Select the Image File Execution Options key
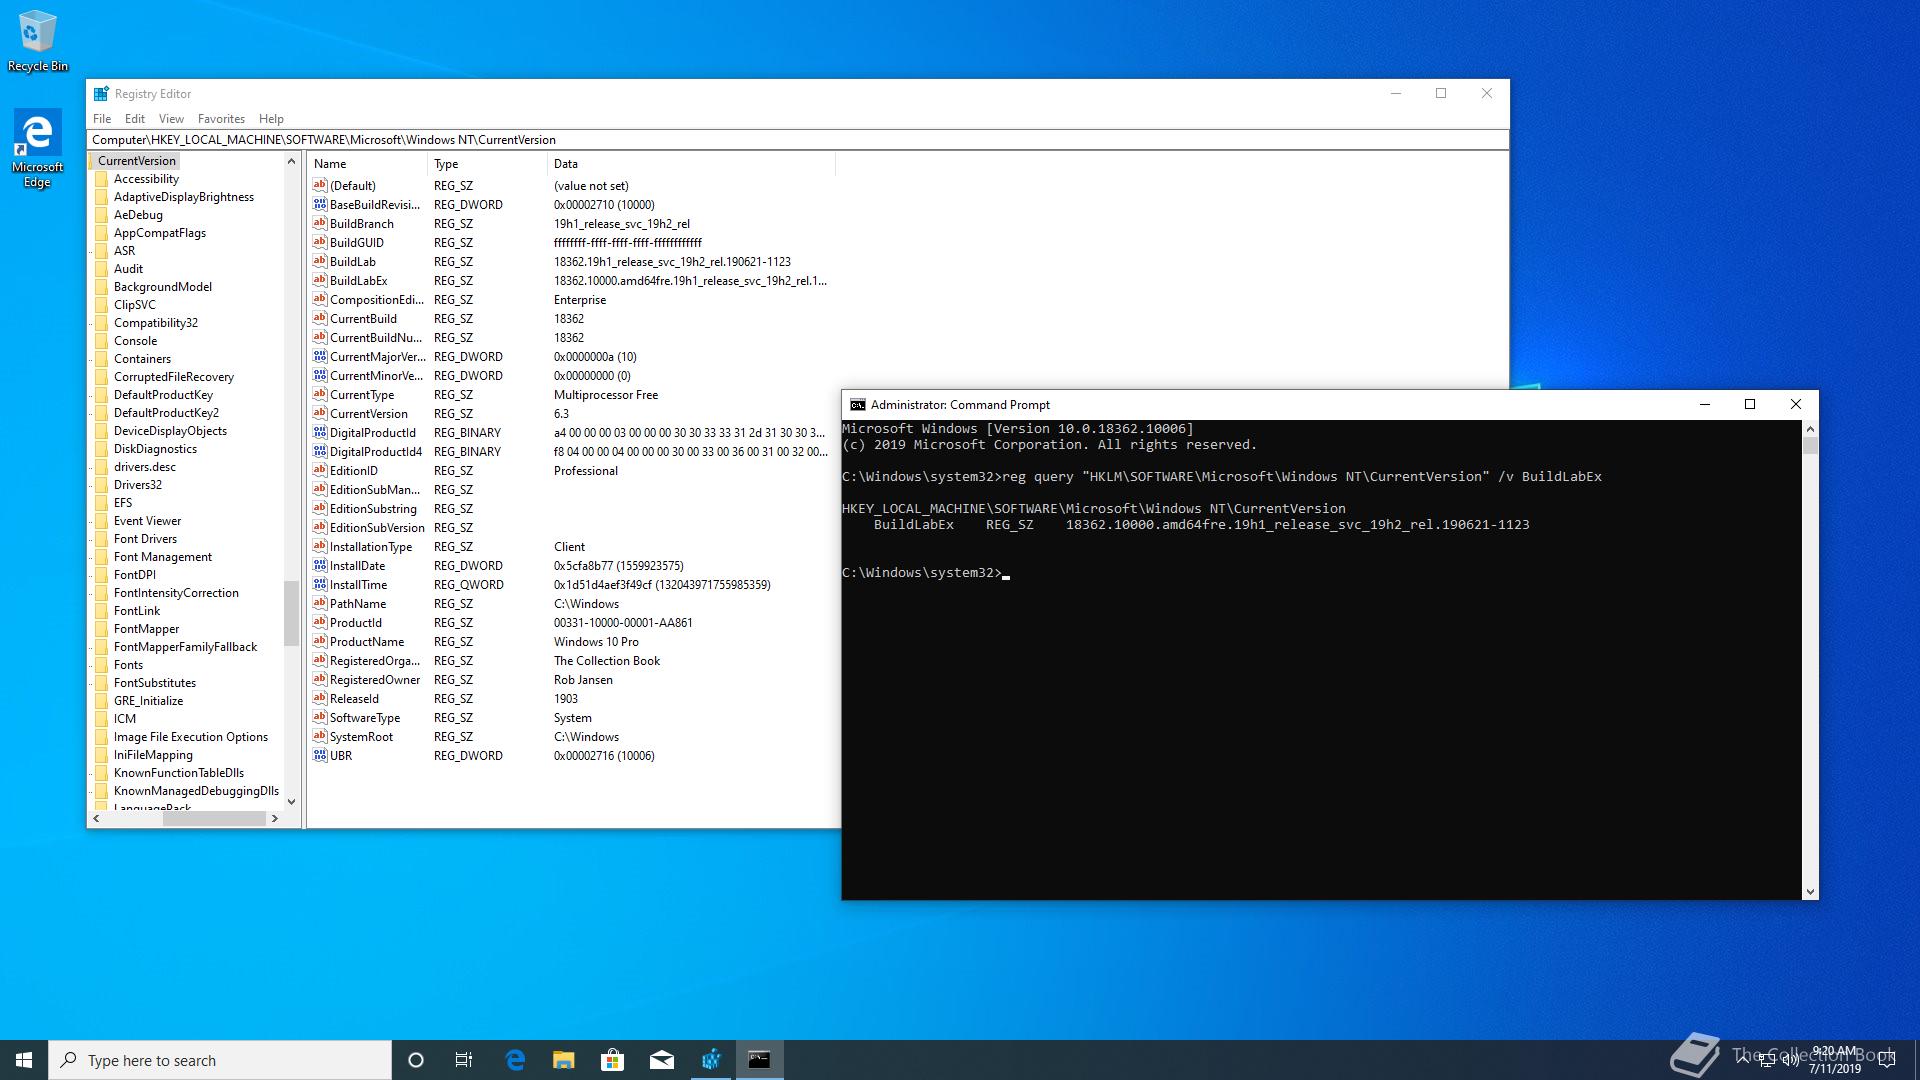The image size is (1920, 1080). (191, 737)
